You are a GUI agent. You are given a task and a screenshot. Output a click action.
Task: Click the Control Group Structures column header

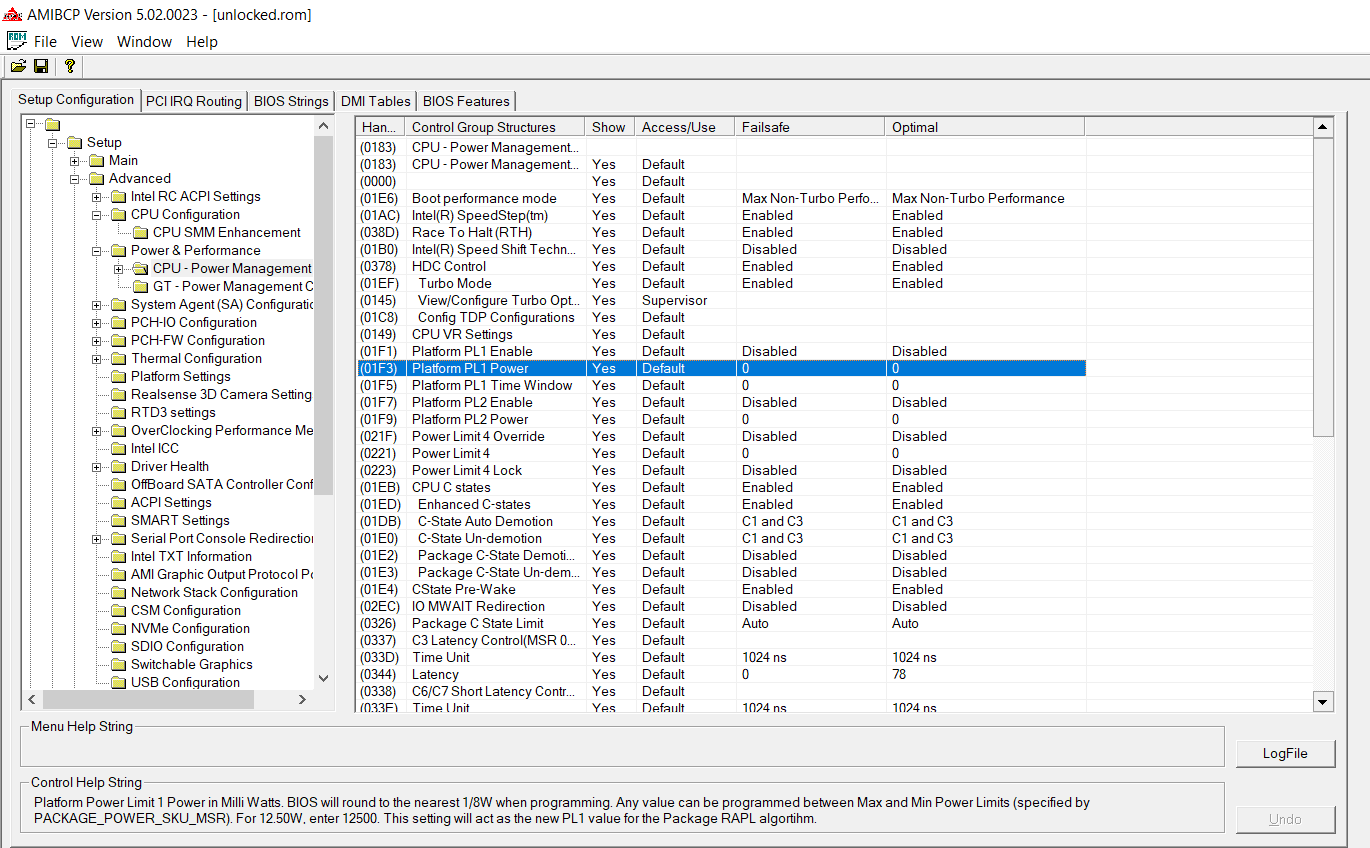coord(495,127)
